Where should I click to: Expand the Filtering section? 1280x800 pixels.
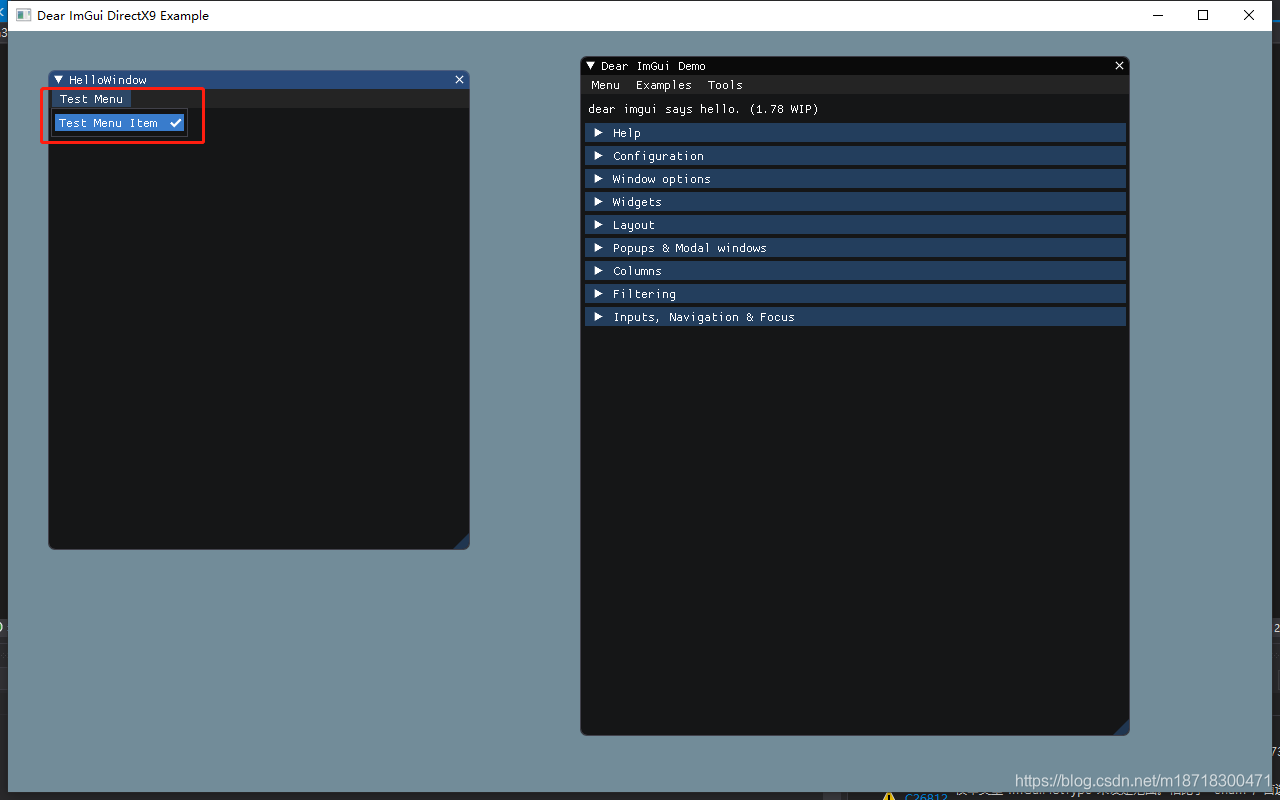click(855, 294)
